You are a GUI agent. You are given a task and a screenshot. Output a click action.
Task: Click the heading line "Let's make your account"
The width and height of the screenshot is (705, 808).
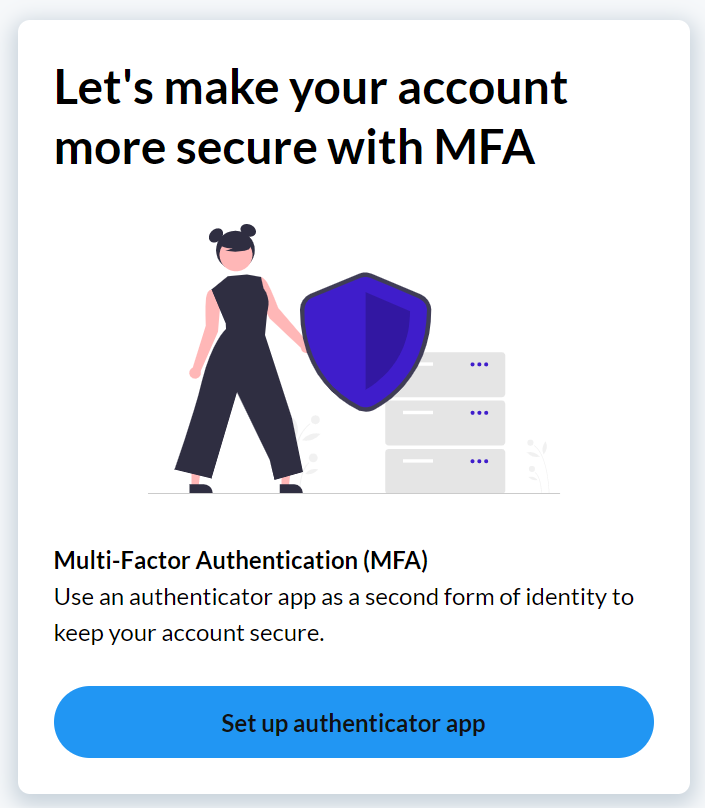(310, 88)
